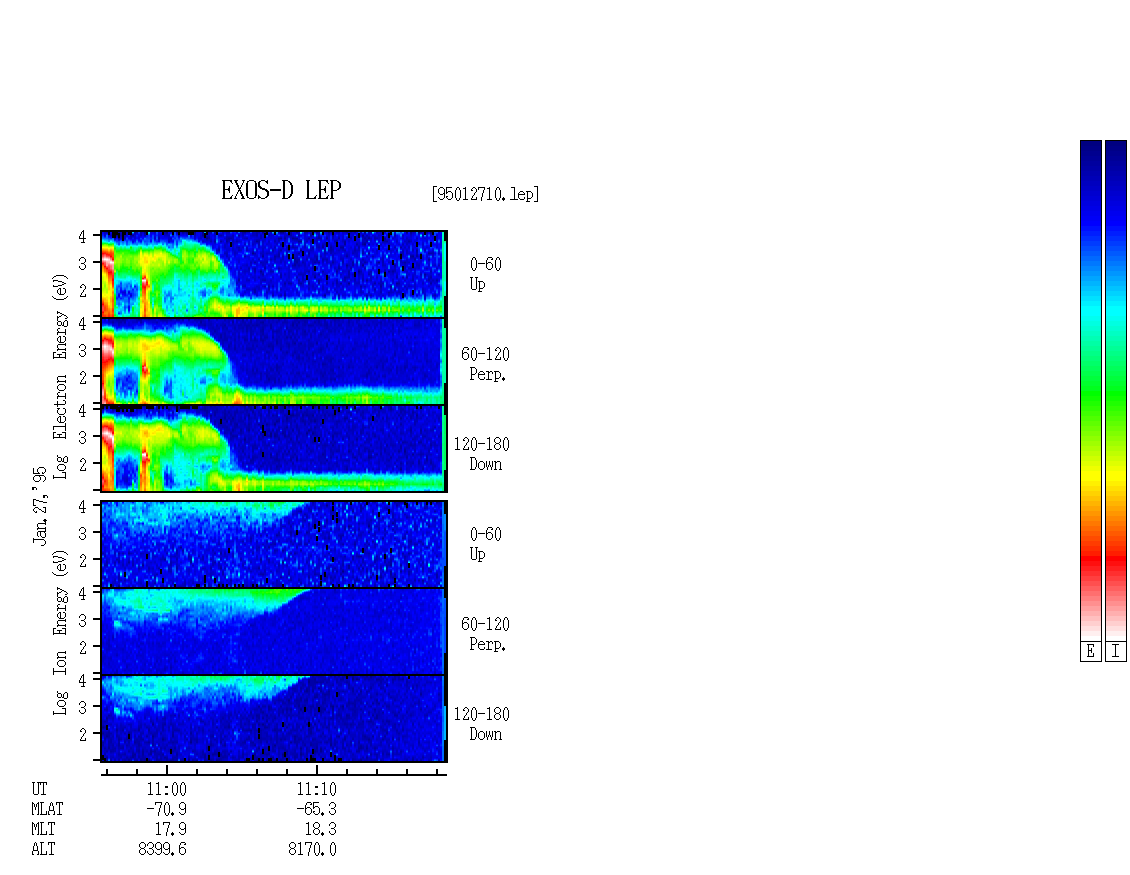Click the UT row label
Image resolution: width=1130 pixels, height=875 pixels.
(39, 789)
